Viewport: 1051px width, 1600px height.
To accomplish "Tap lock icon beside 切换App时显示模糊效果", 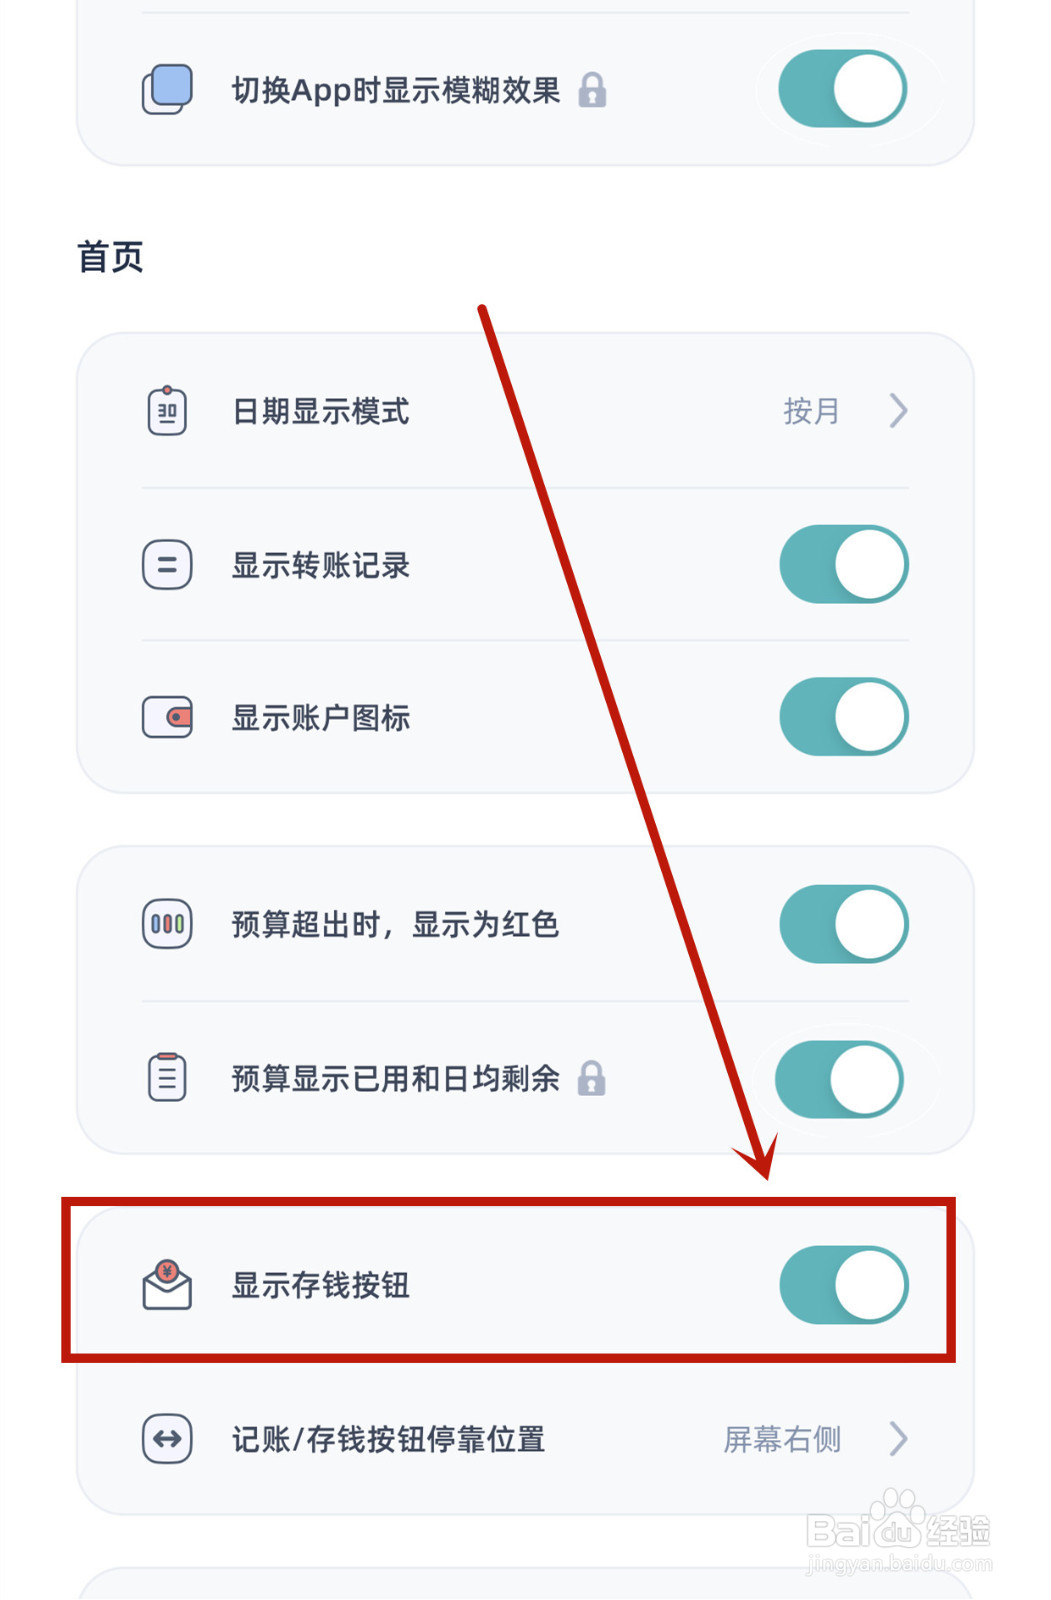I will tap(593, 90).
